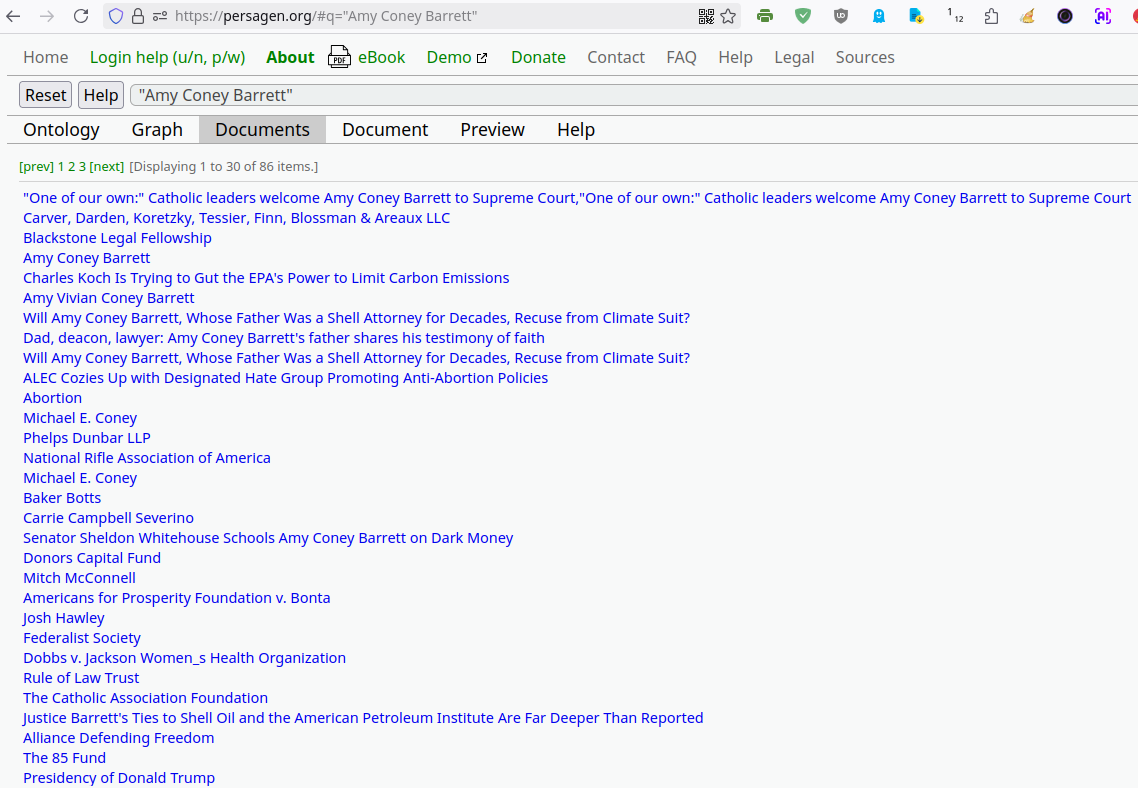Screen dimensions: 1138x788
Task: Open the purple AI extension
Action: (x=1102, y=16)
